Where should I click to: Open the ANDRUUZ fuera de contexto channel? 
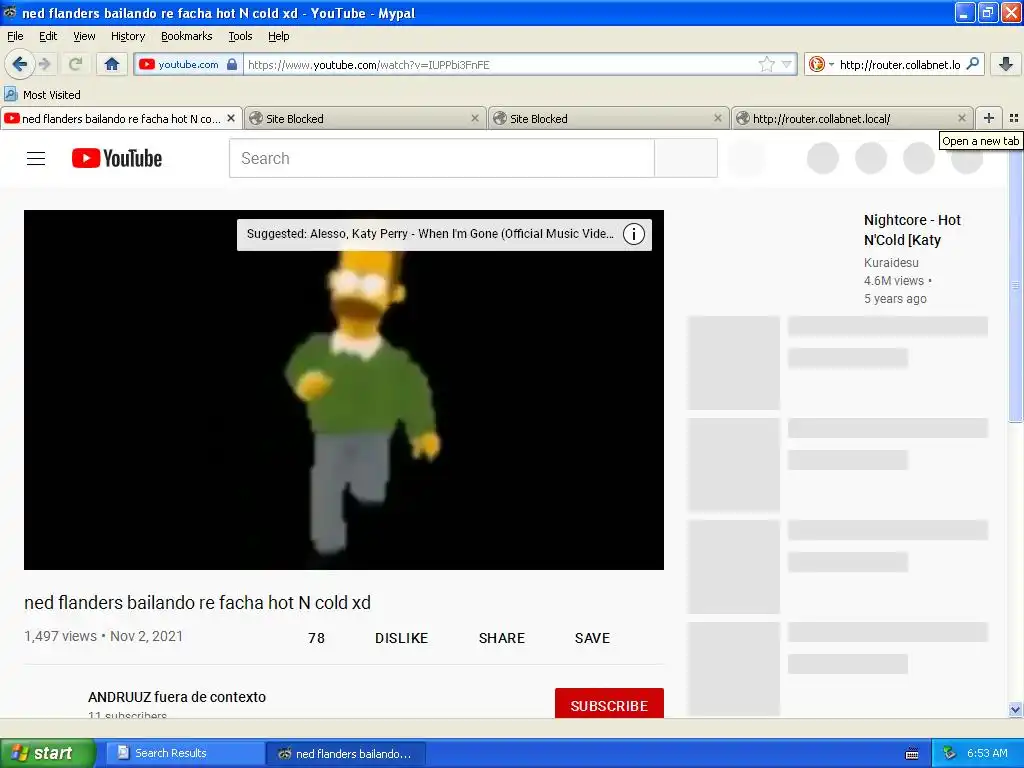(x=177, y=697)
